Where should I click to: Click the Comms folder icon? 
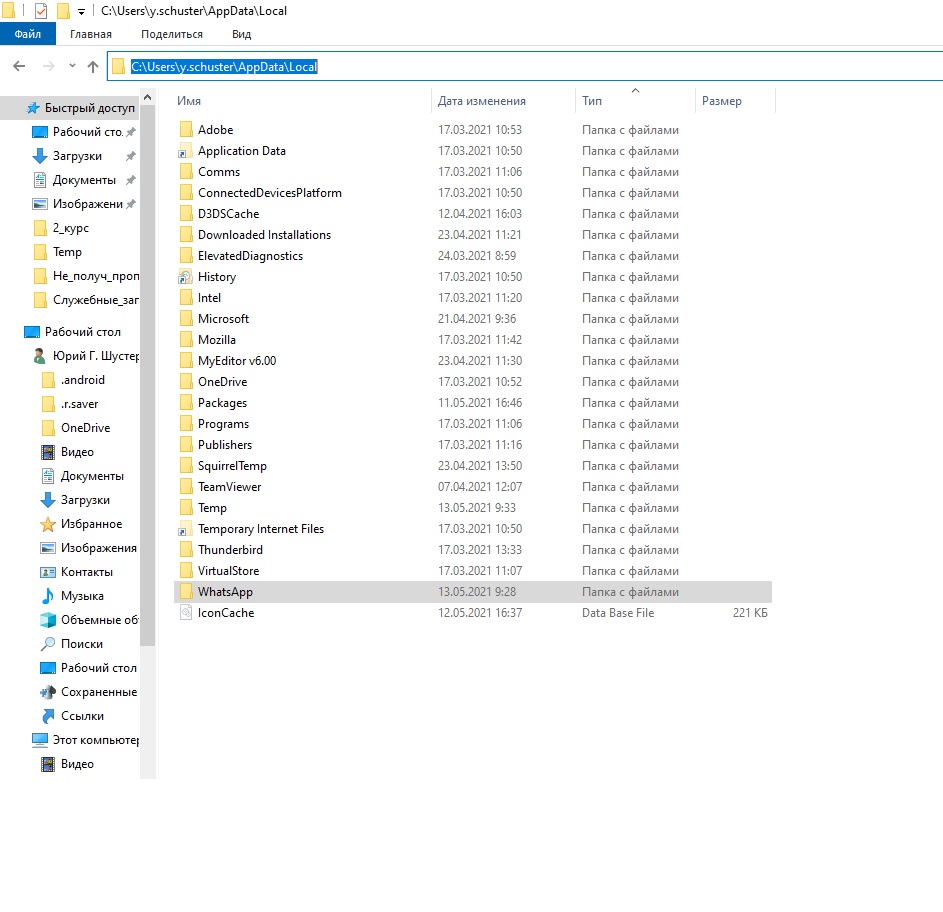pyautogui.click(x=186, y=171)
